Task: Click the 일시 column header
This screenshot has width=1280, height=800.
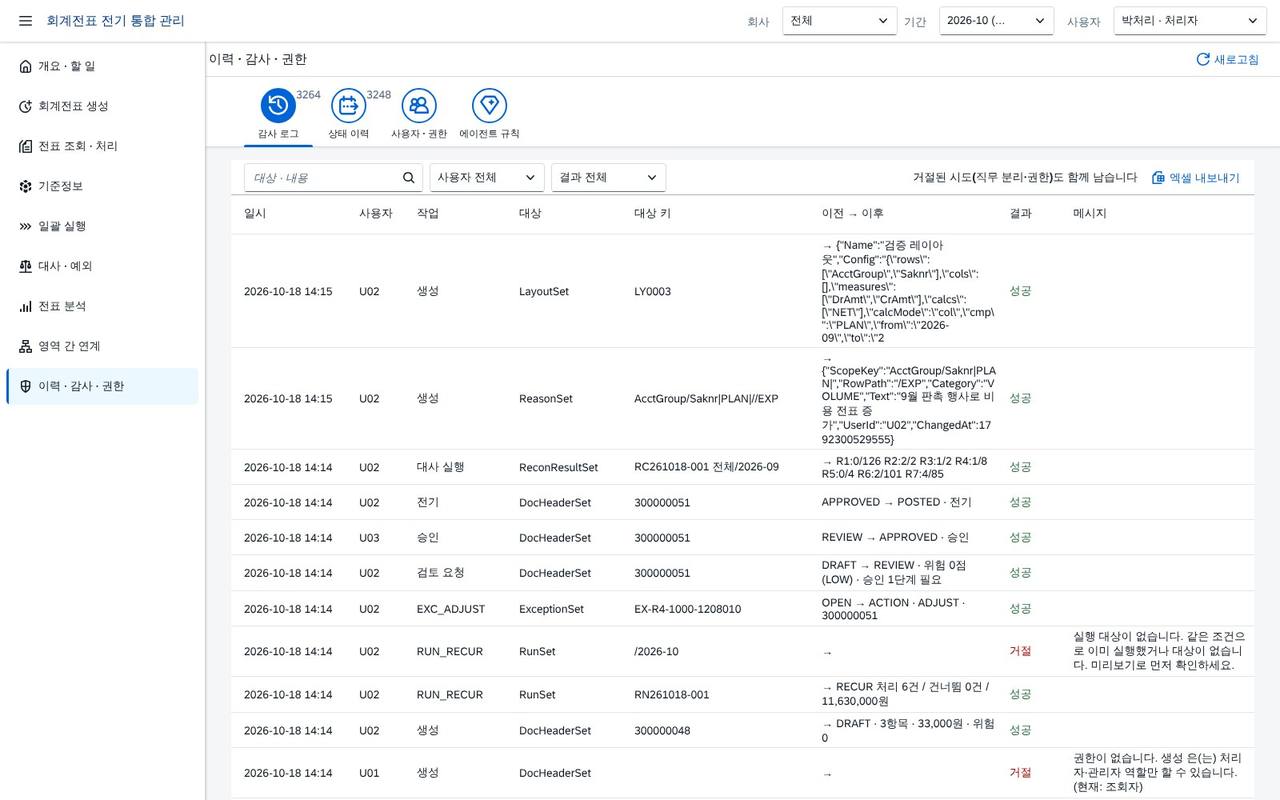Action: point(255,214)
